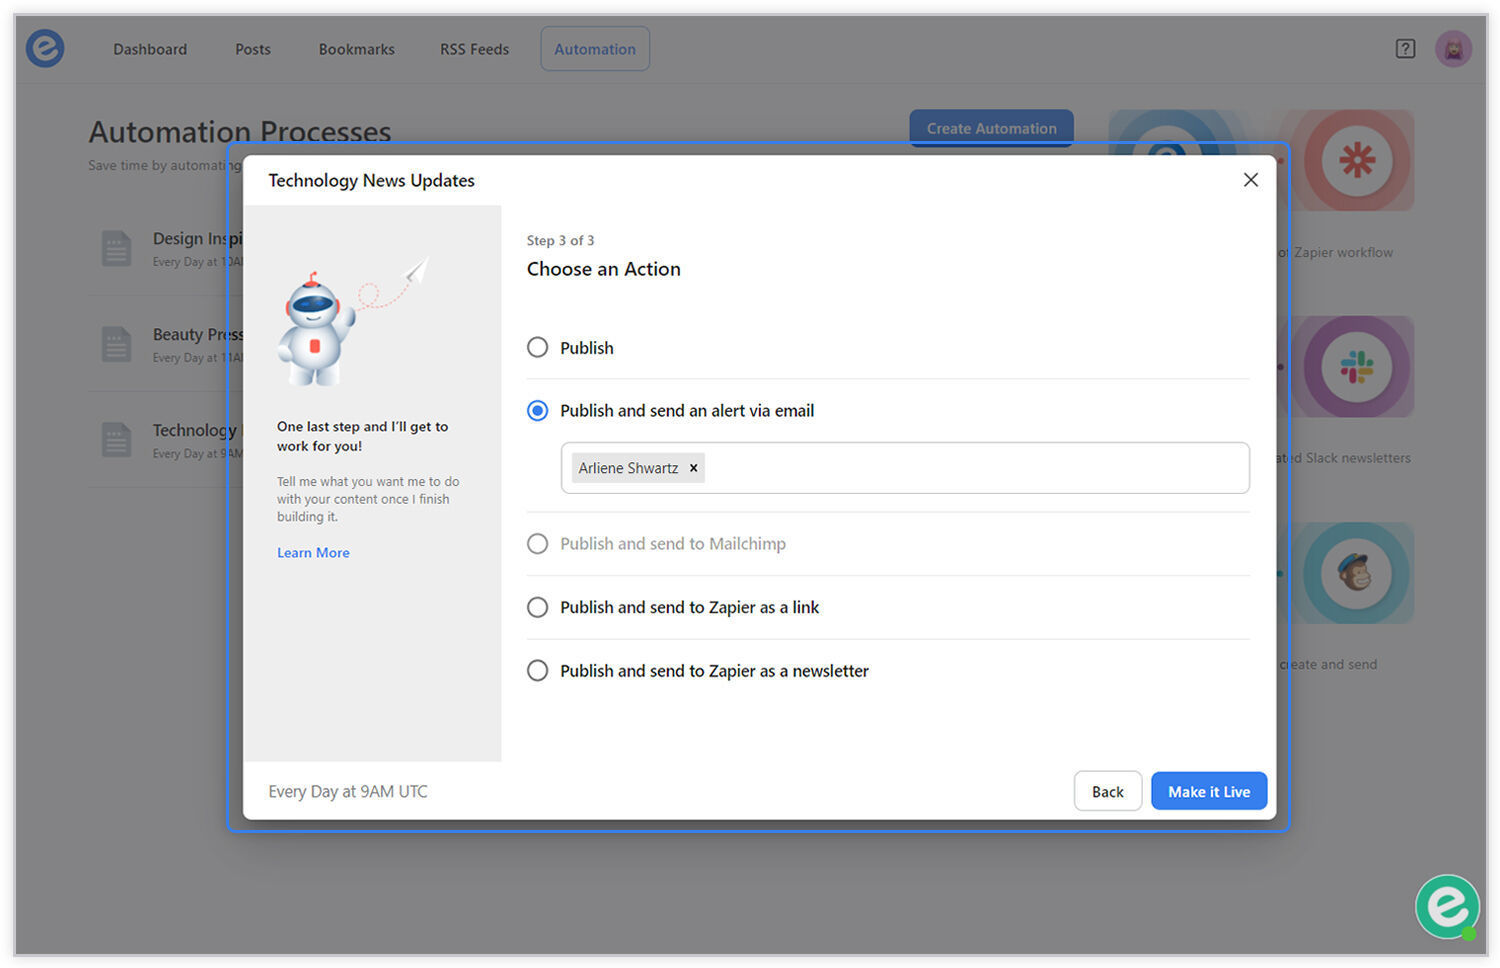
Task: Open the help question mark icon
Action: tap(1405, 49)
